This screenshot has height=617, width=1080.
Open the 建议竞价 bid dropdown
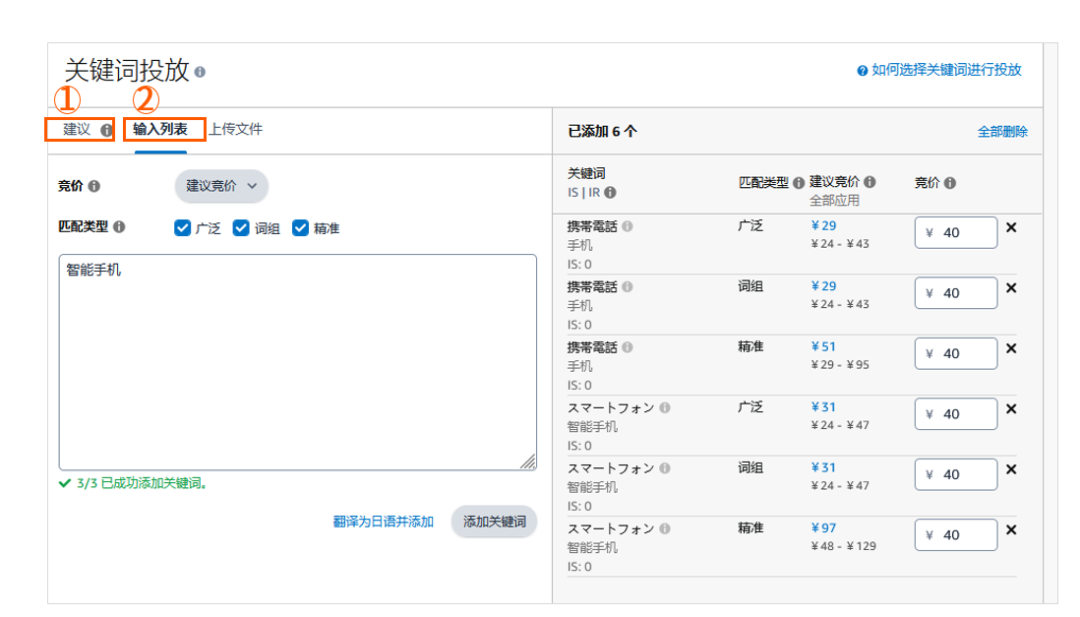(x=221, y=186)
